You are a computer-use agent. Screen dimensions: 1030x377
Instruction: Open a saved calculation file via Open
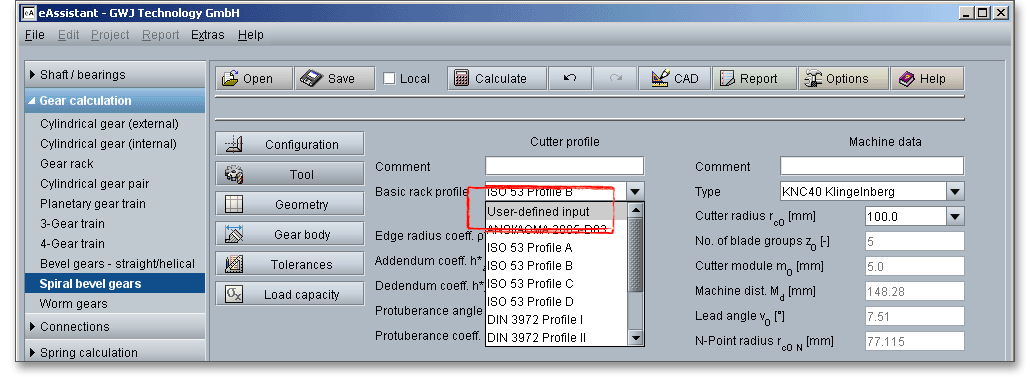click(254, 79)
